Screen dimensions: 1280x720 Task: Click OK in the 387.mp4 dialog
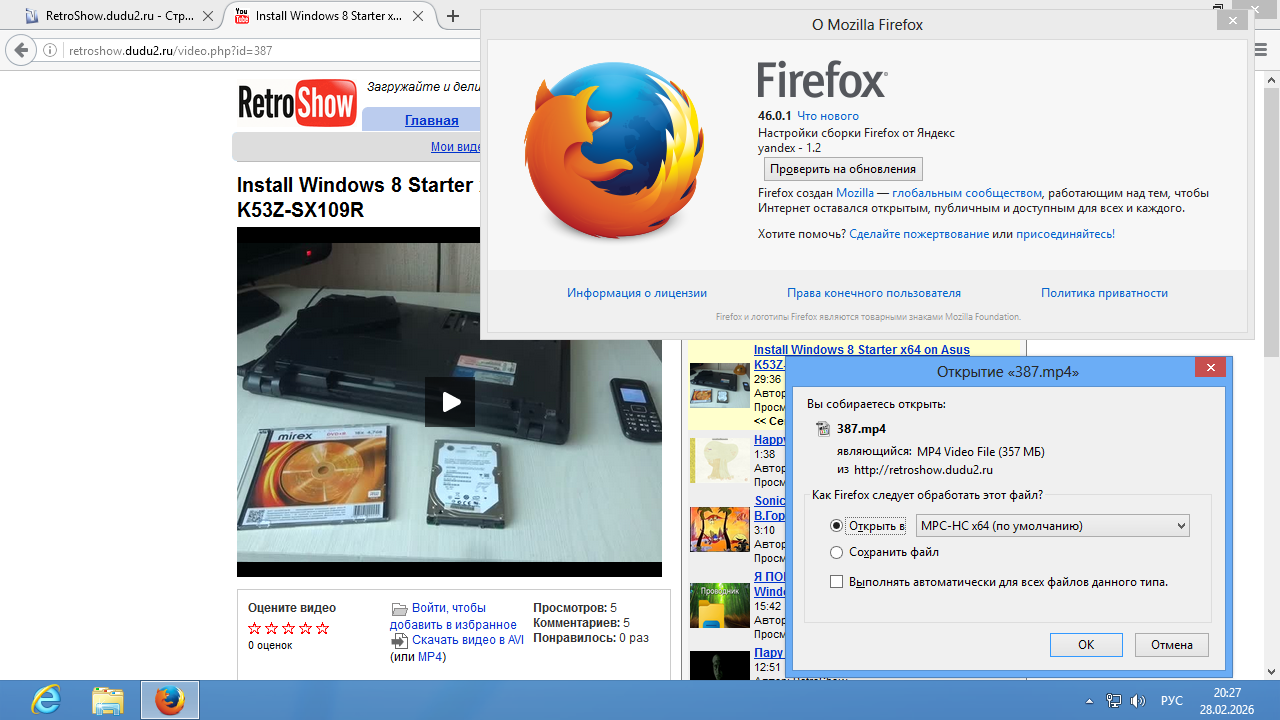pyautogui.click(x=1086, y=645)
